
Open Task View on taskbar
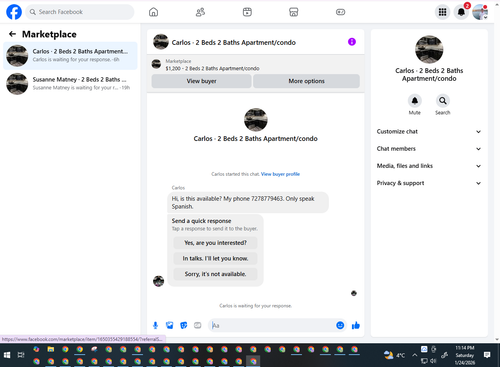pos(21,355)
